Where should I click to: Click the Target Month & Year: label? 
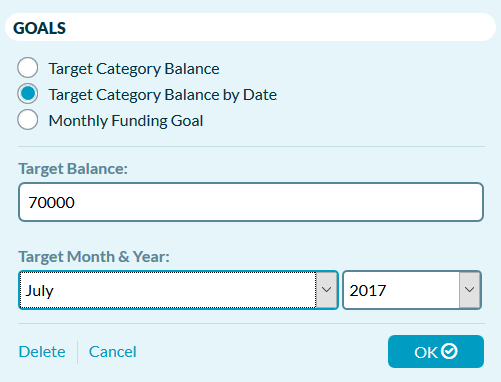[x=94, y=257]
